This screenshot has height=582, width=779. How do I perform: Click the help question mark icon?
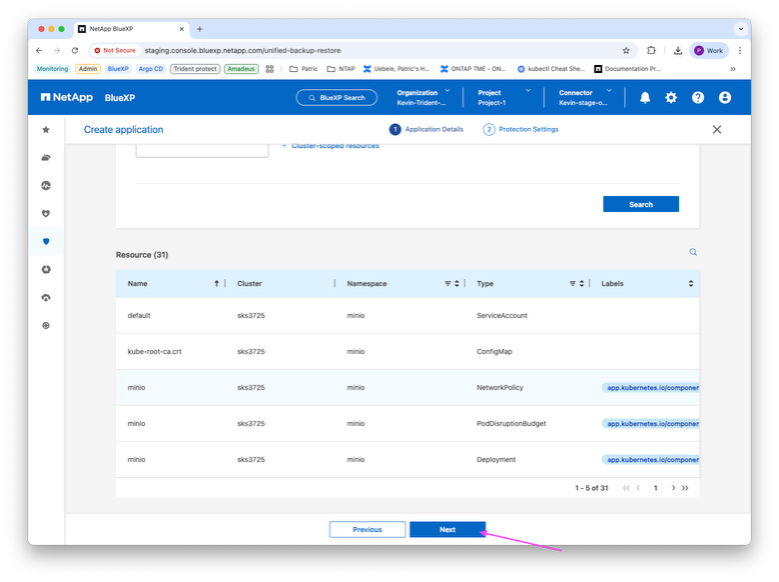[698, 97]
